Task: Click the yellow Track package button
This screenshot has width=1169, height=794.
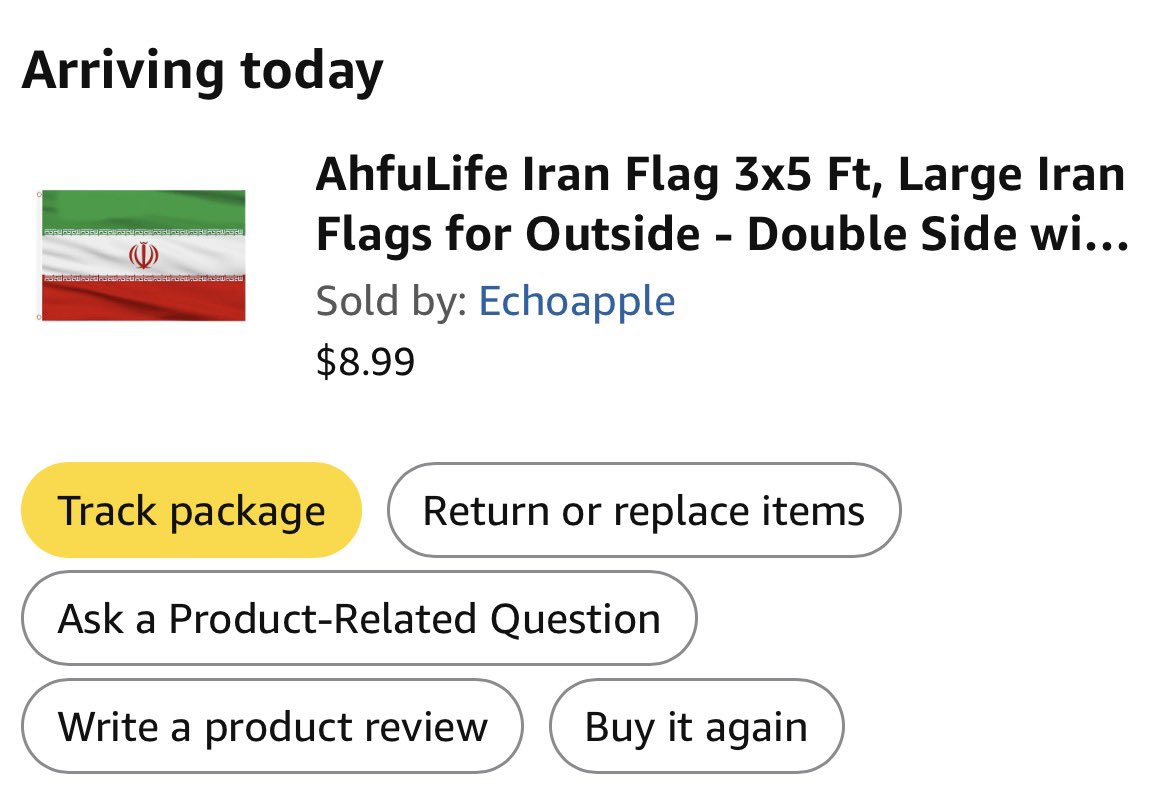Action: click(x=191, y=511)
